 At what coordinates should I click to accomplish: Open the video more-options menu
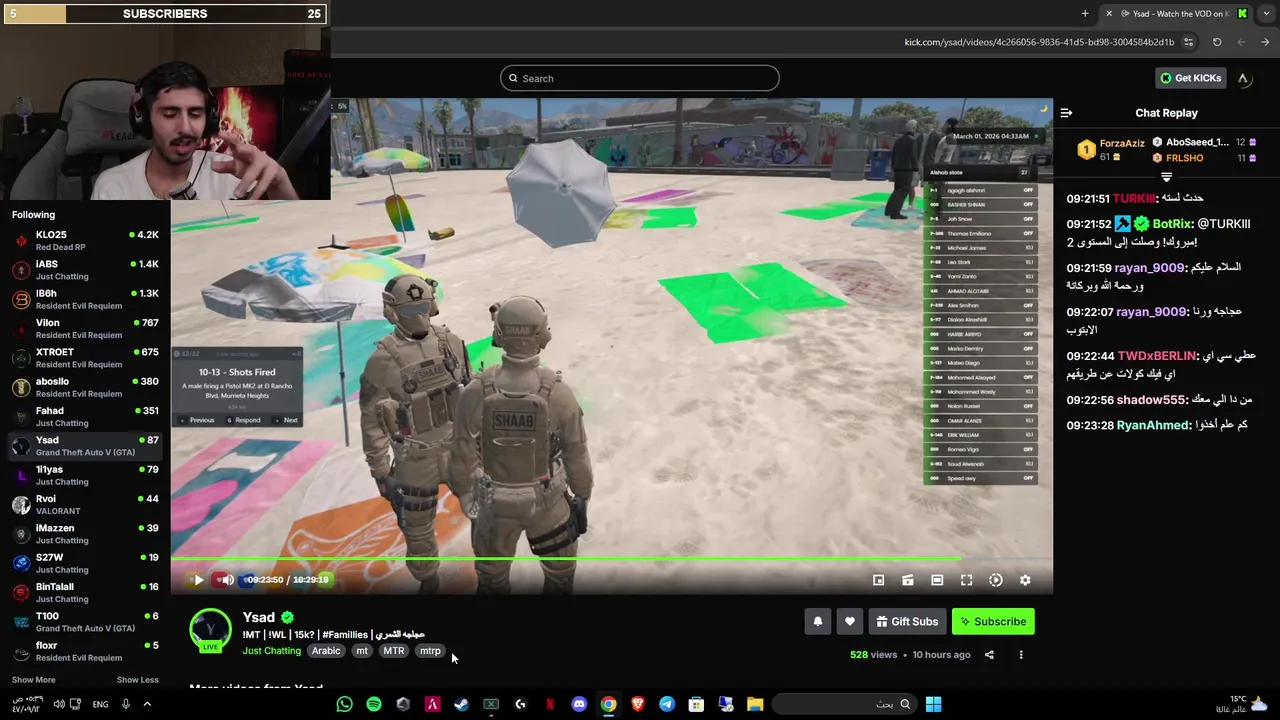[x=1021, y=655]
